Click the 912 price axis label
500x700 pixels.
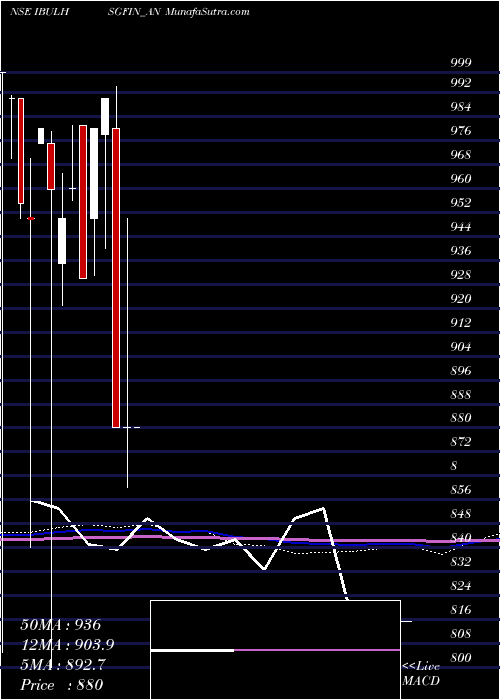[x=460, y=322]
